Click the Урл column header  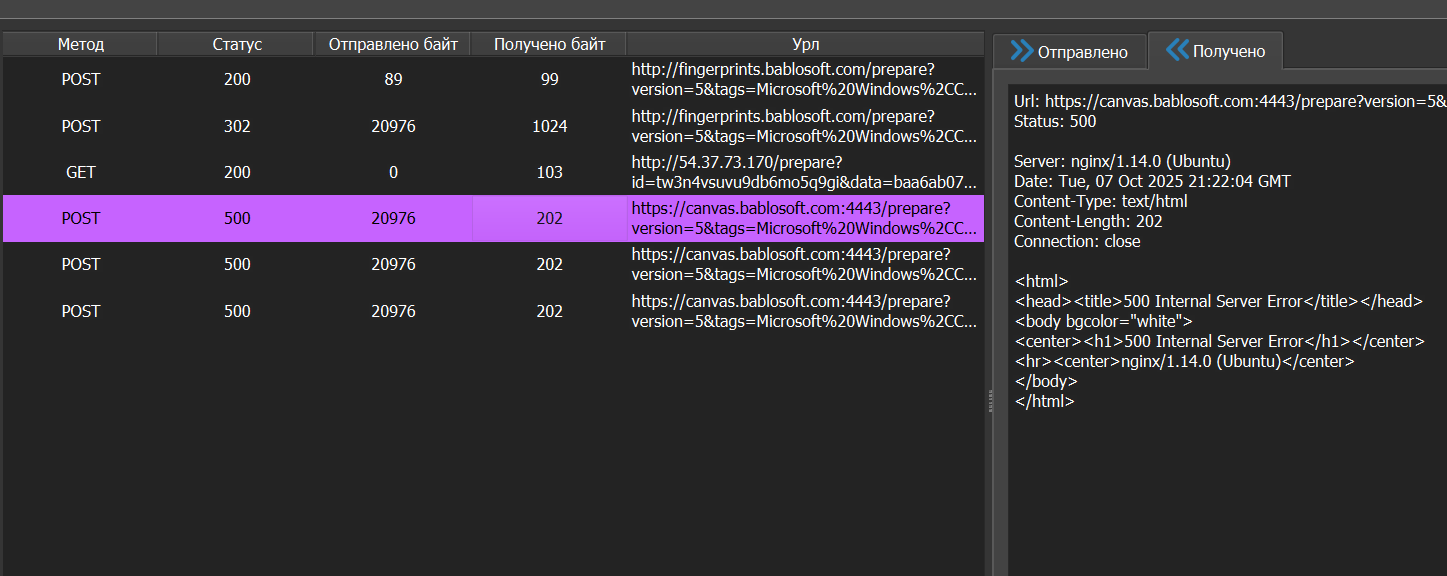pyautogui.click(x=805, y=44)
